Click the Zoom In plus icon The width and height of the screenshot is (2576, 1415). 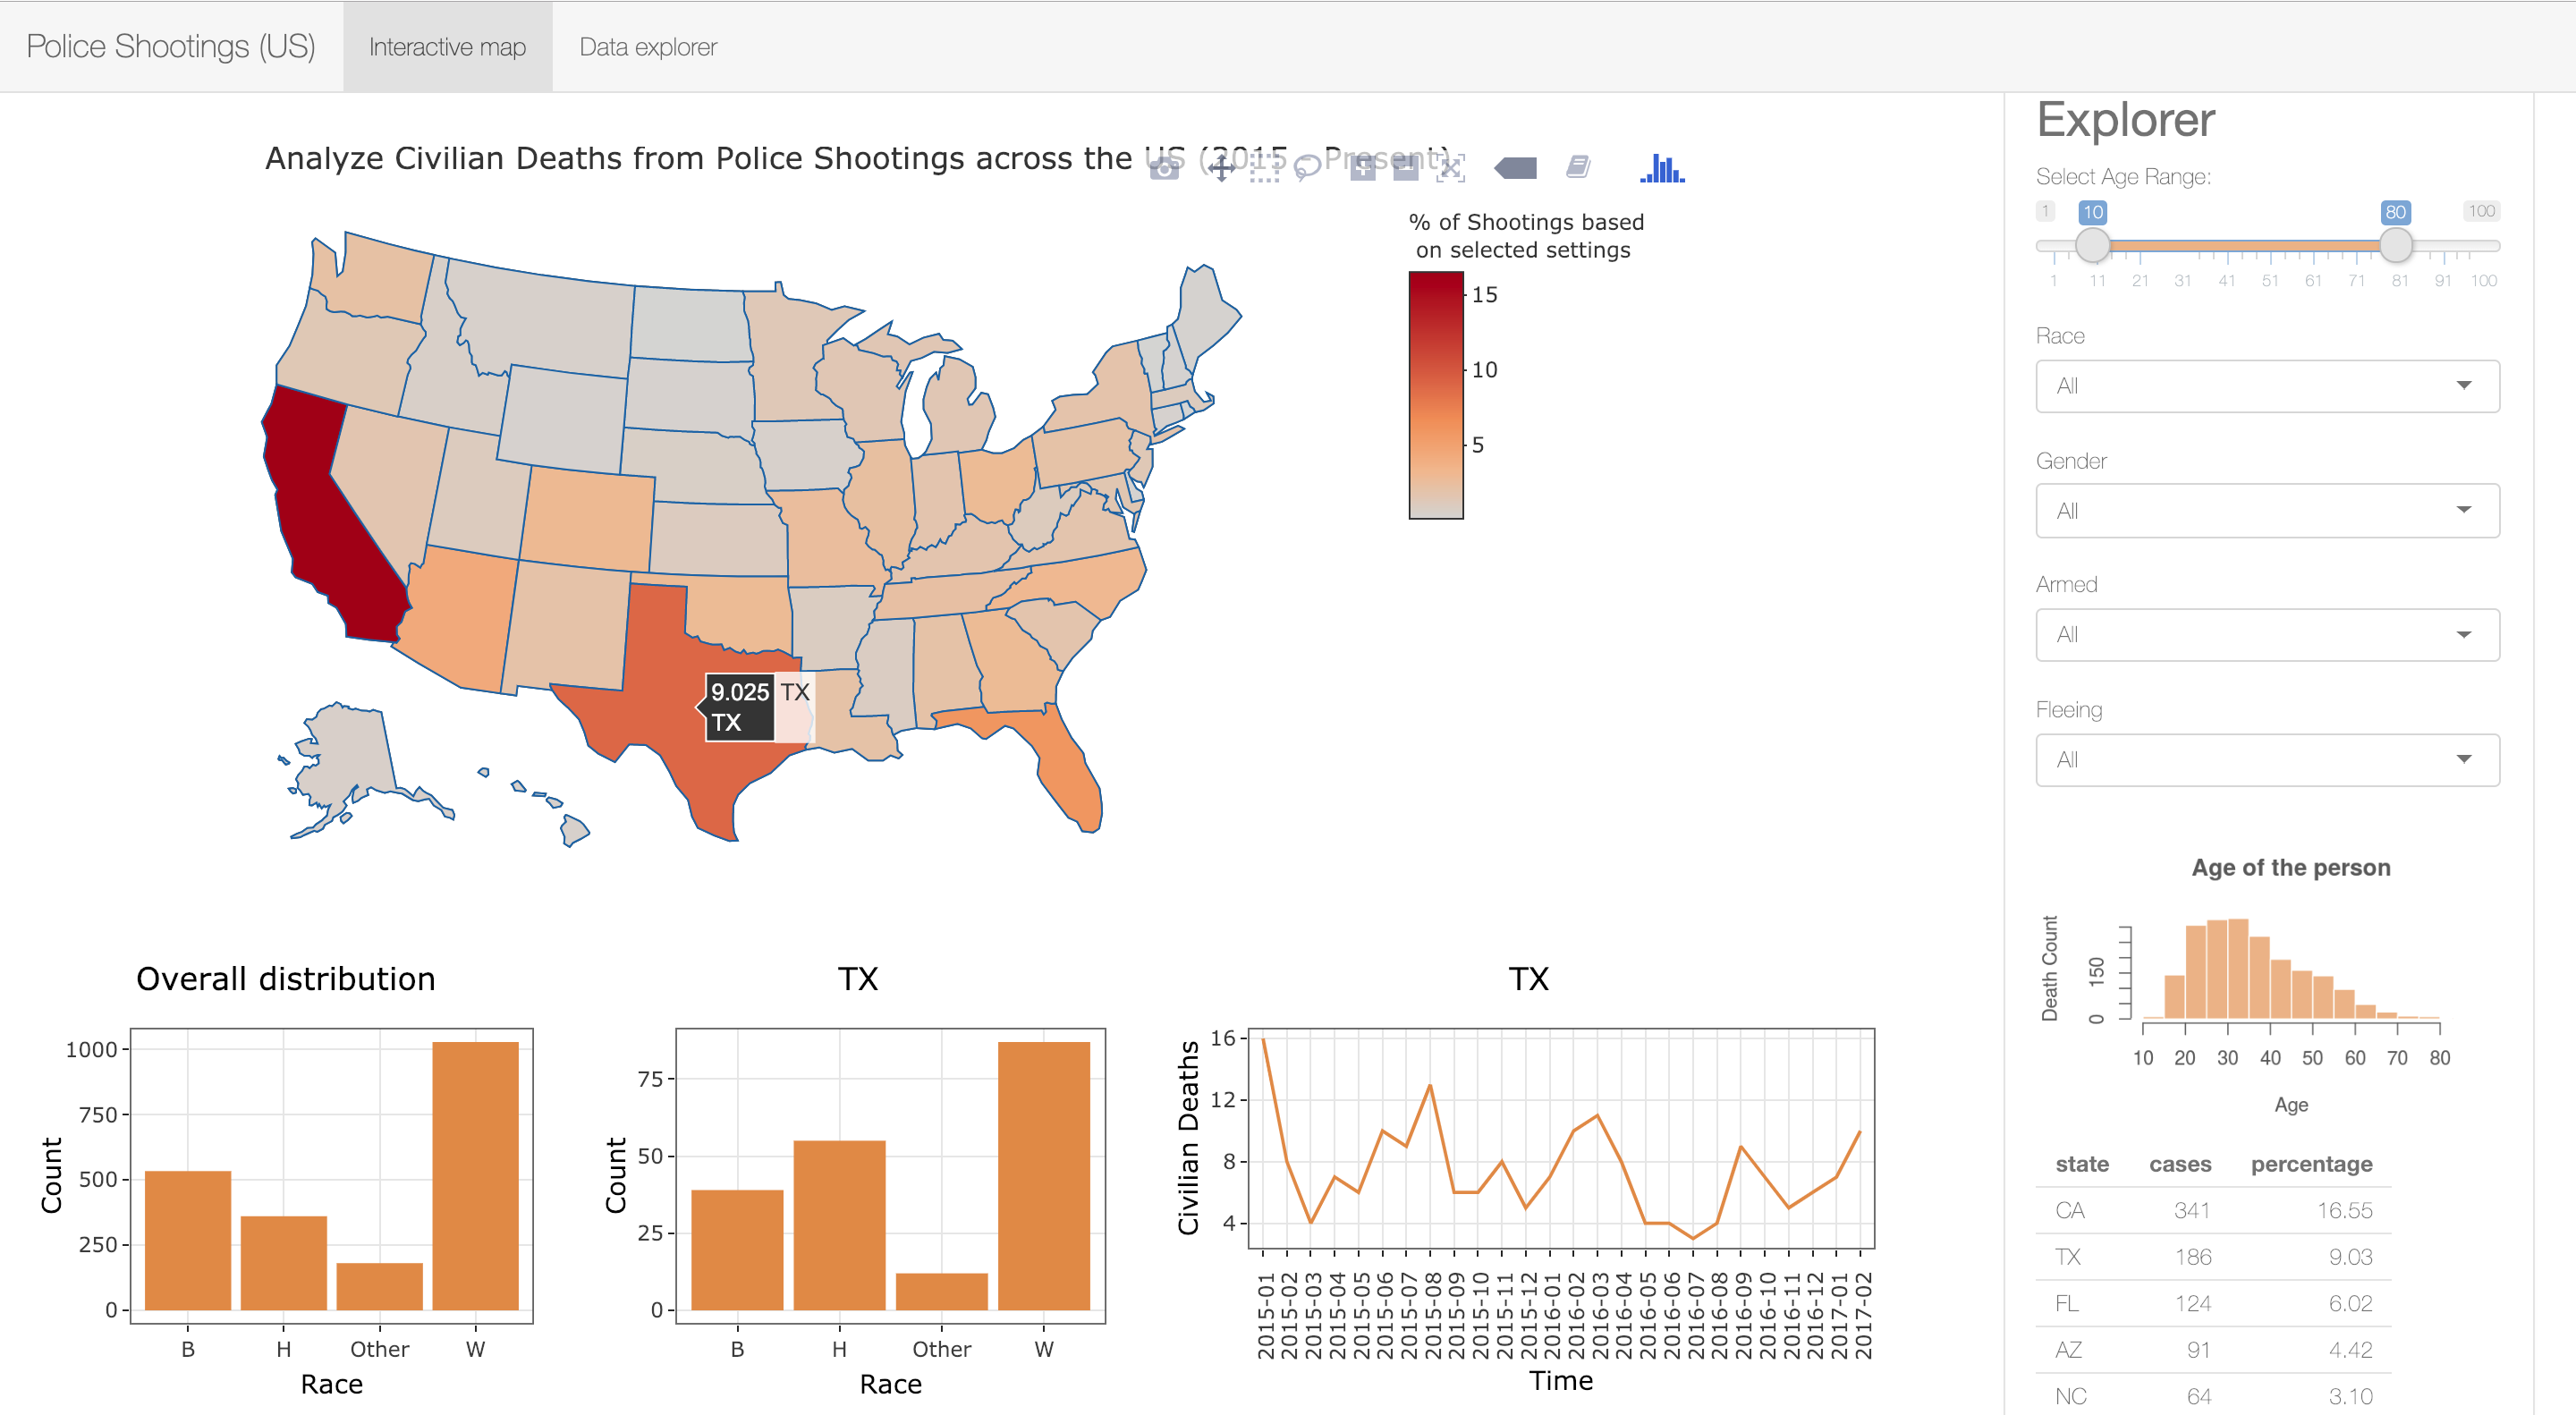1362,168
